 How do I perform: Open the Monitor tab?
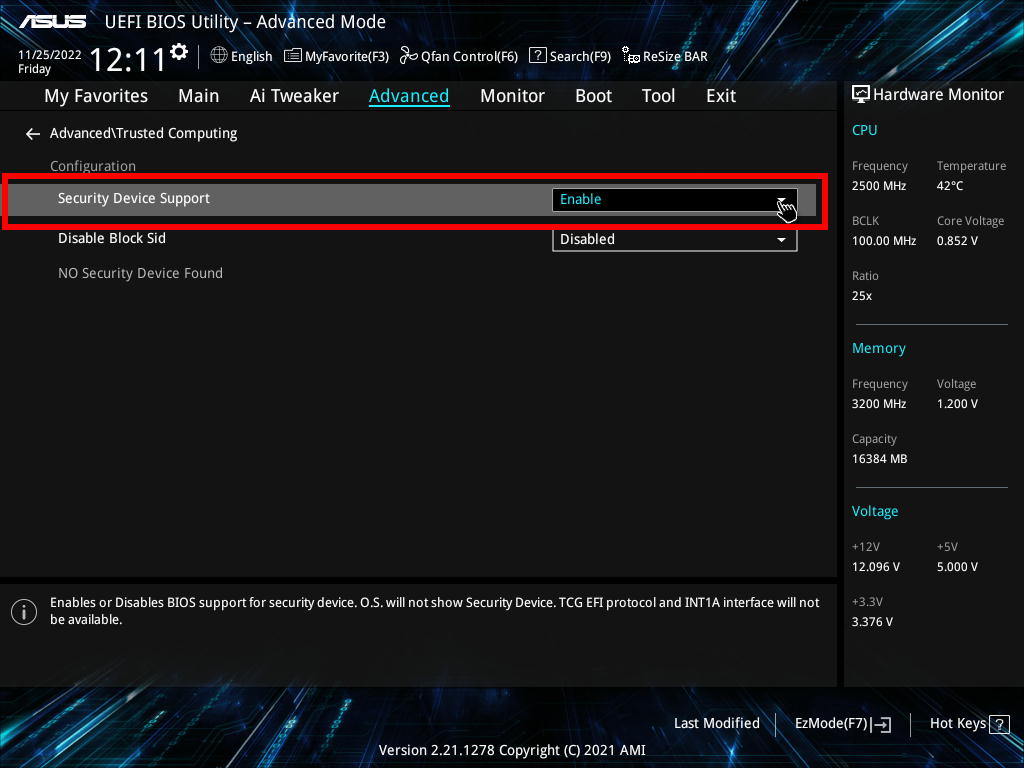click(512, 96)
